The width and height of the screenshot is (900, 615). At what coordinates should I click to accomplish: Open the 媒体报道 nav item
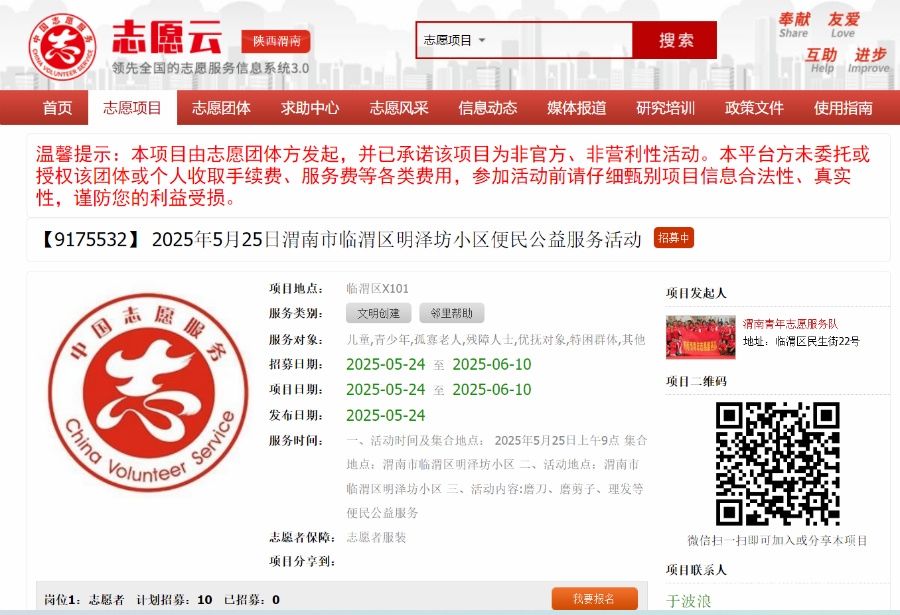576,108
